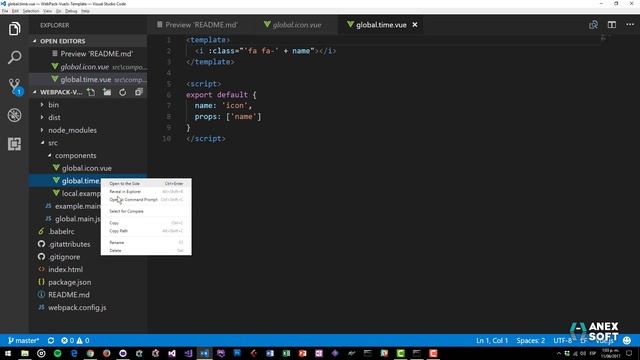The width and height of the screenshot is (640, 360).
Task: Click New File icon in explorer header
Action: pyautogui.click(x=91, y=92)
